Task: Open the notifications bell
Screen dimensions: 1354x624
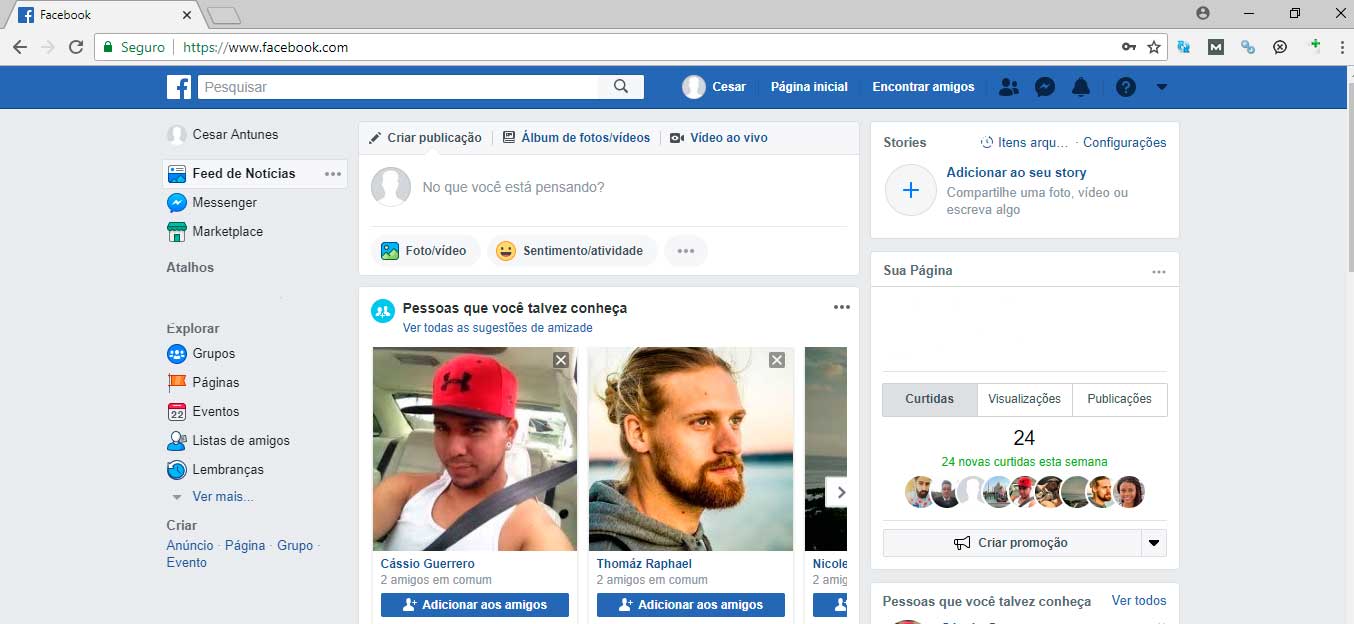Action: (1081, 87)
